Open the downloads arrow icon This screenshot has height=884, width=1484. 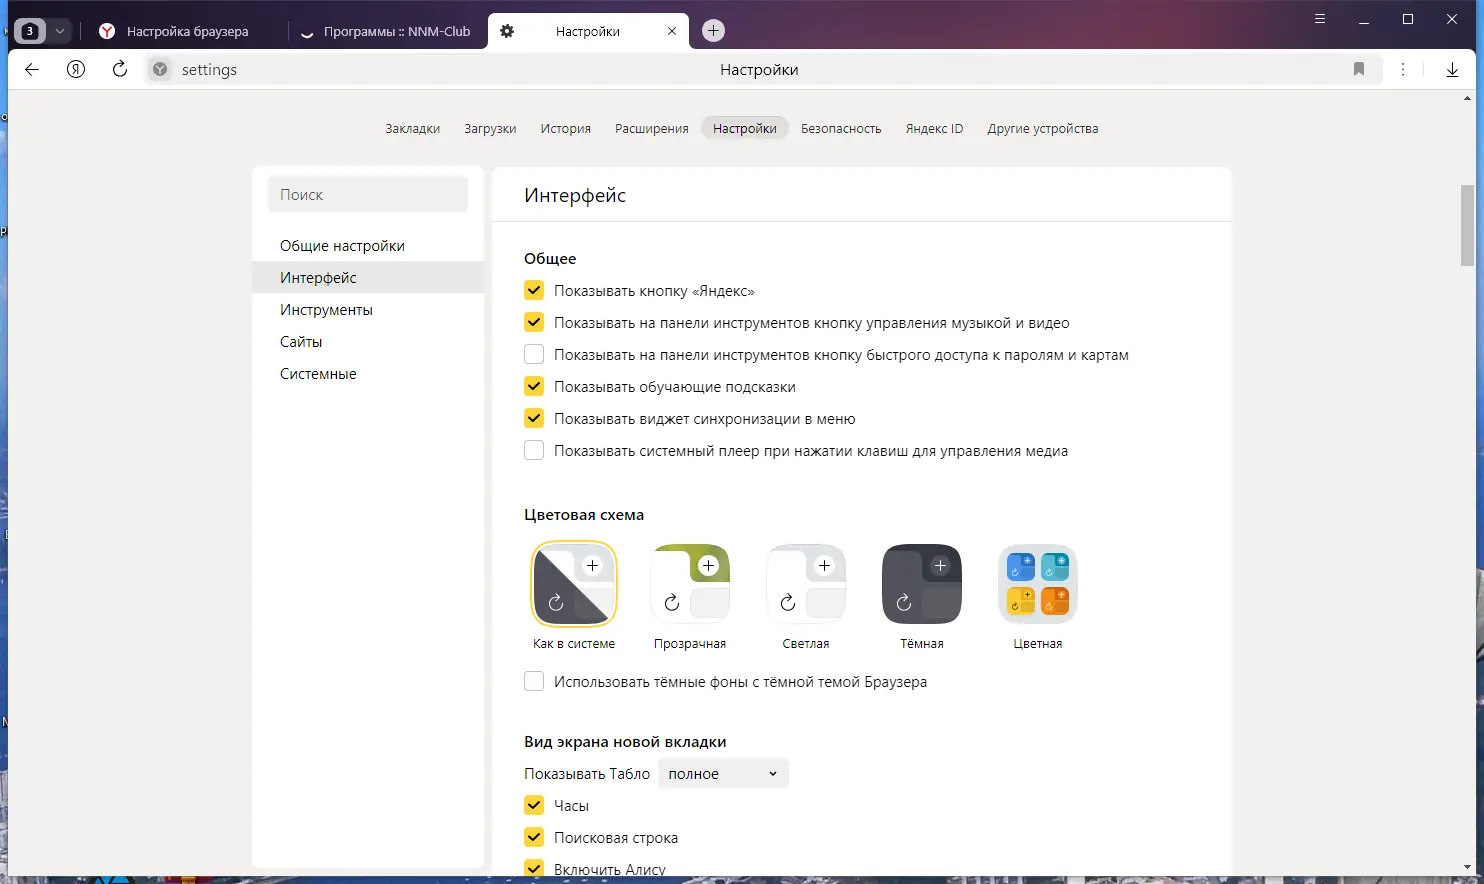(x=1452, y=69)
